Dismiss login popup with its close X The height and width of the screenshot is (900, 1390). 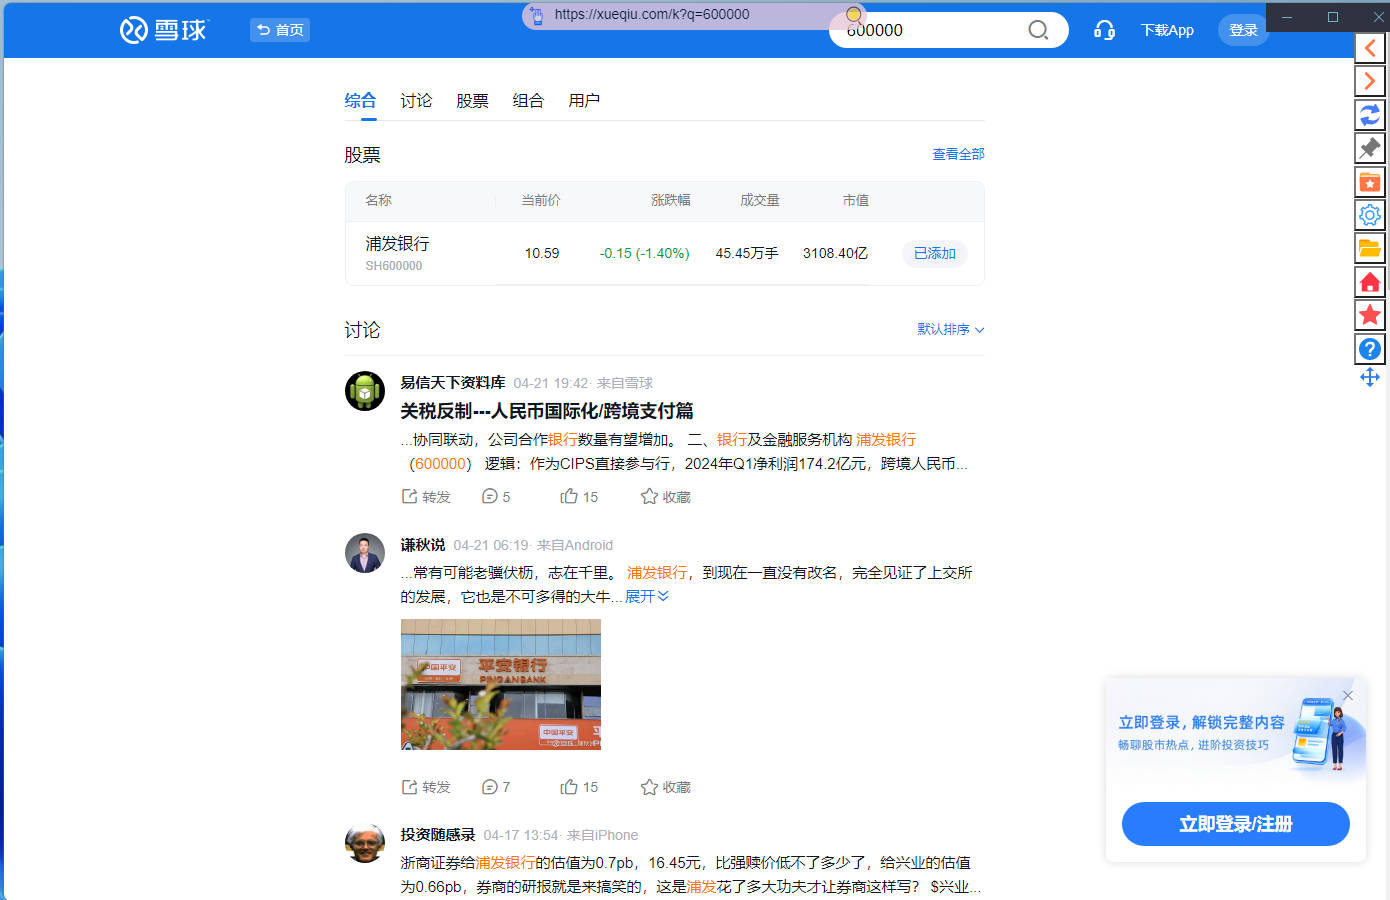click(x=1347, y=695)
